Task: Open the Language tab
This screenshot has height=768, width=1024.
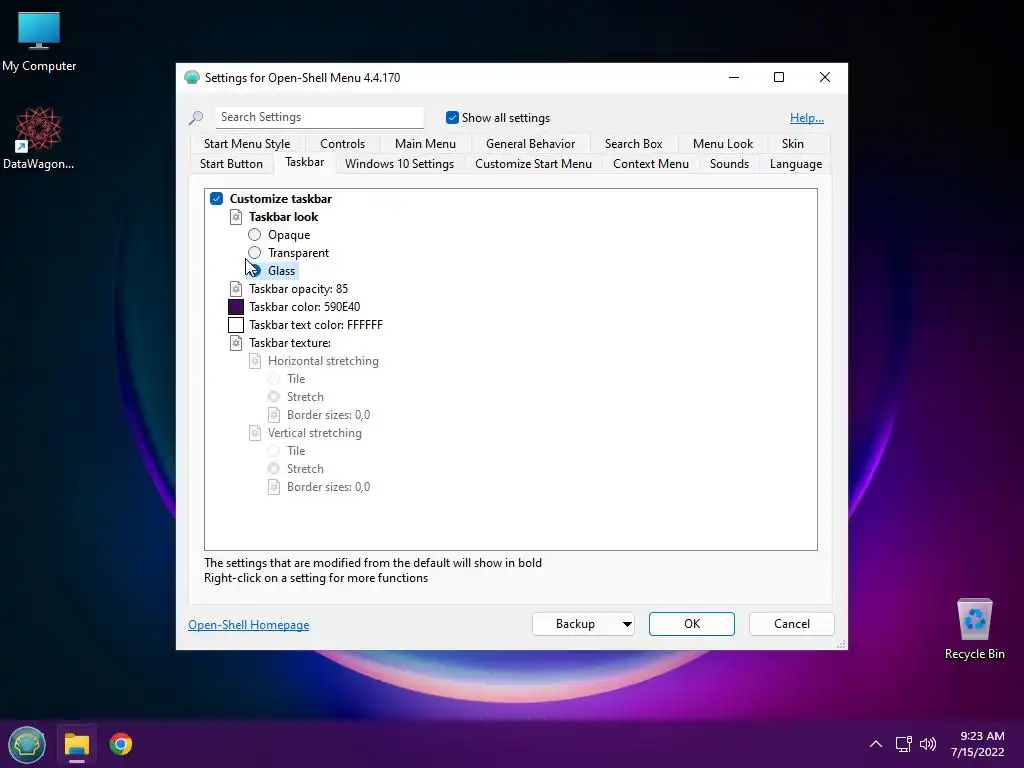Action: click(x=796, y=164)
